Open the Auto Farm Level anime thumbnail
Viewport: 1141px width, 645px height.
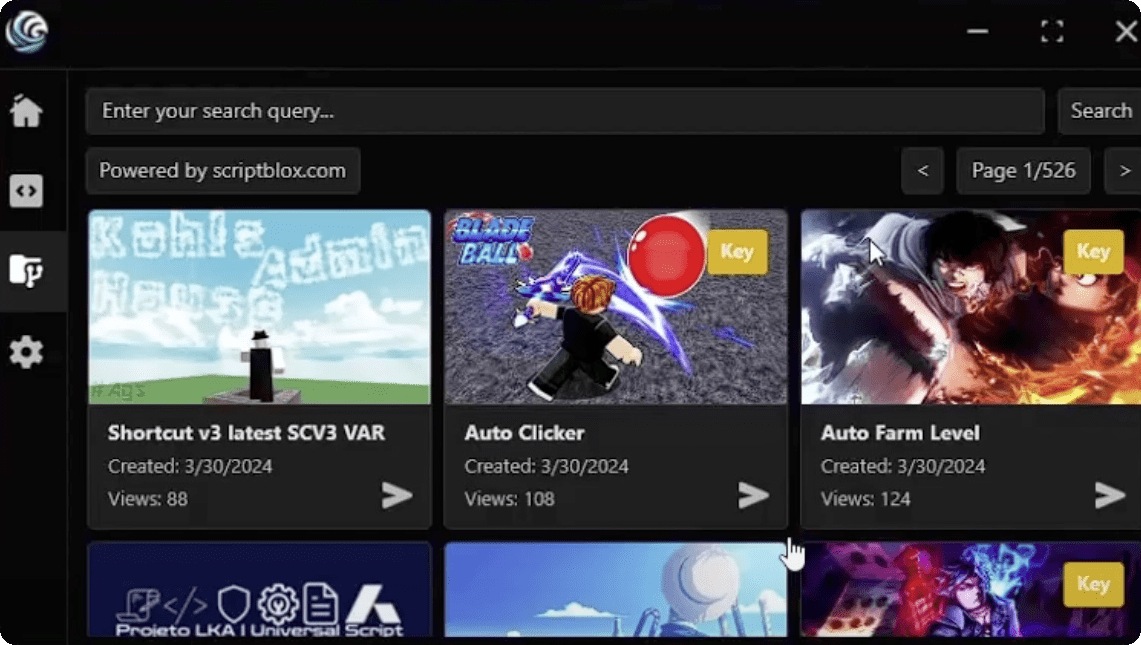coord(971,306)
